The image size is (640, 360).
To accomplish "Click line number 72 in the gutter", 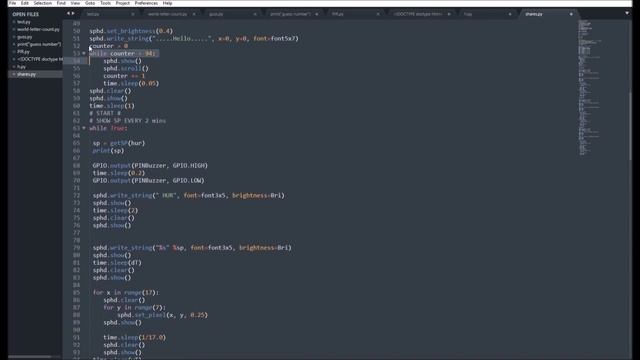I will pyautogui.click(x=76, y=196).
